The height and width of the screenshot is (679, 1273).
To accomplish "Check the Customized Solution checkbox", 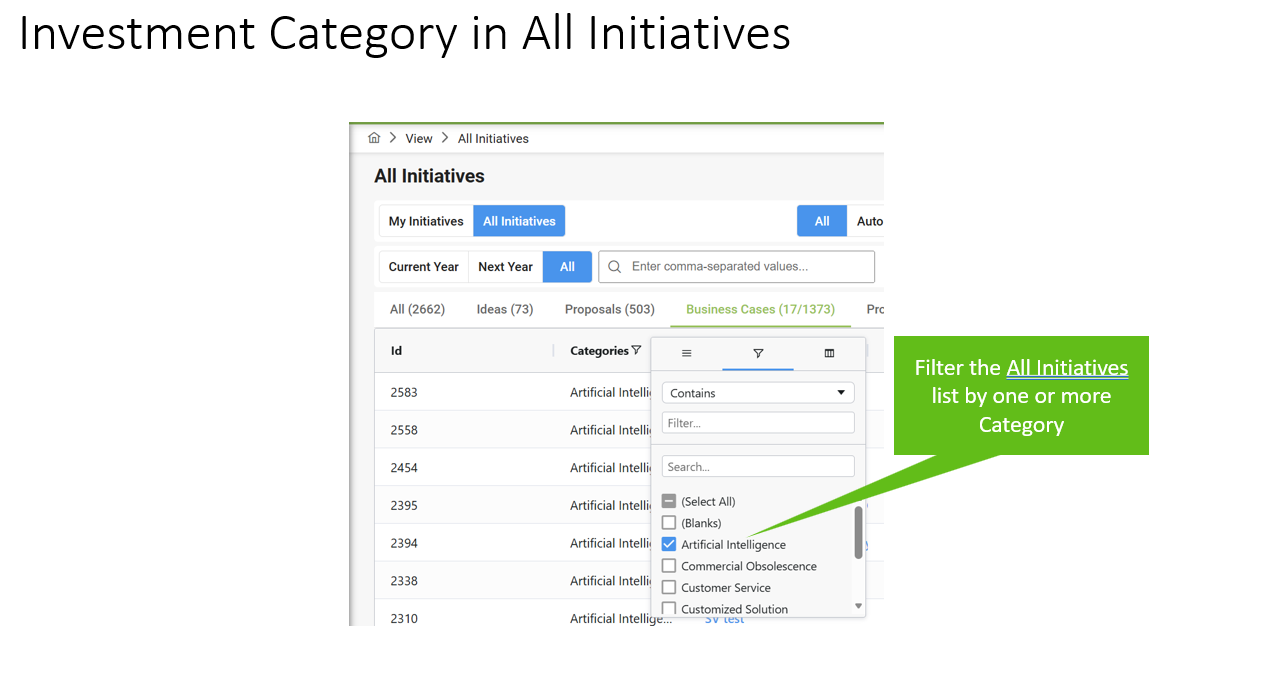I will (x=669, y=608).
